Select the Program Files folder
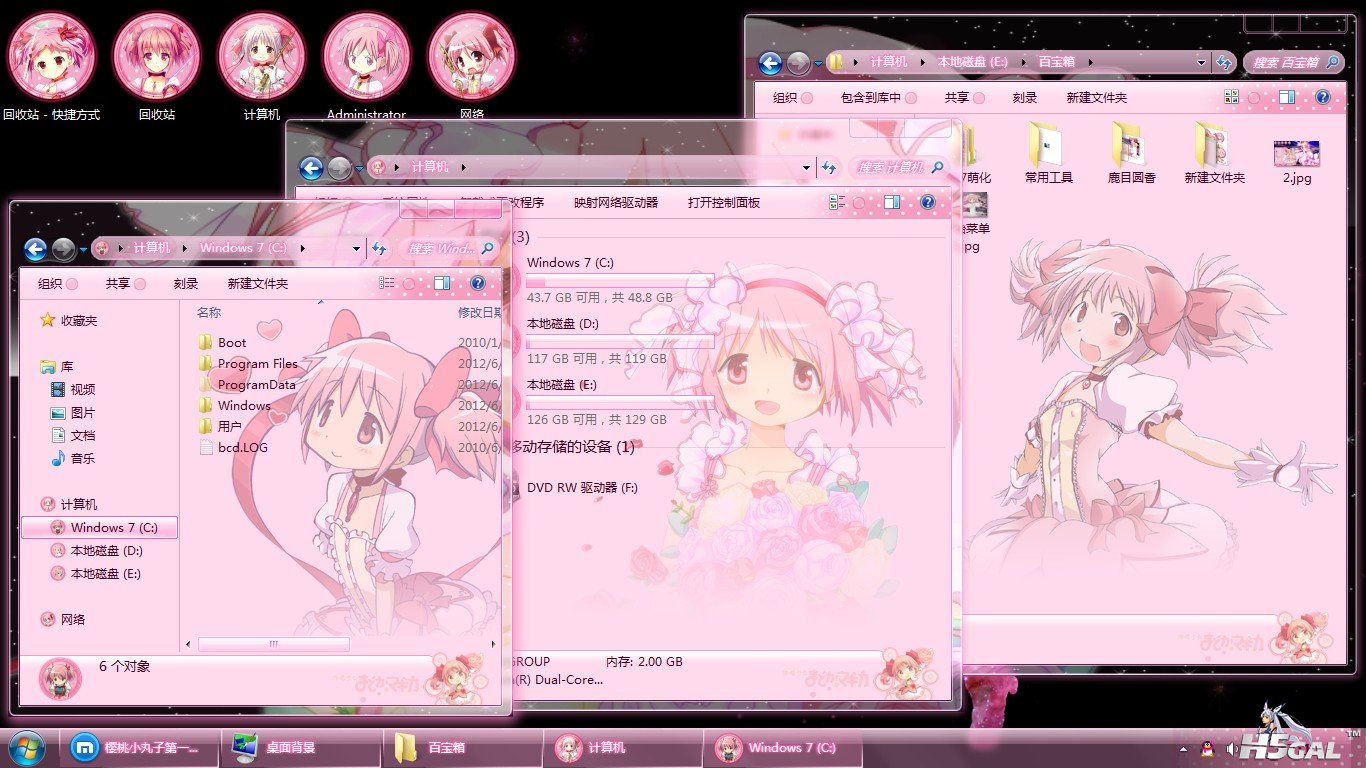 (248, 363)
